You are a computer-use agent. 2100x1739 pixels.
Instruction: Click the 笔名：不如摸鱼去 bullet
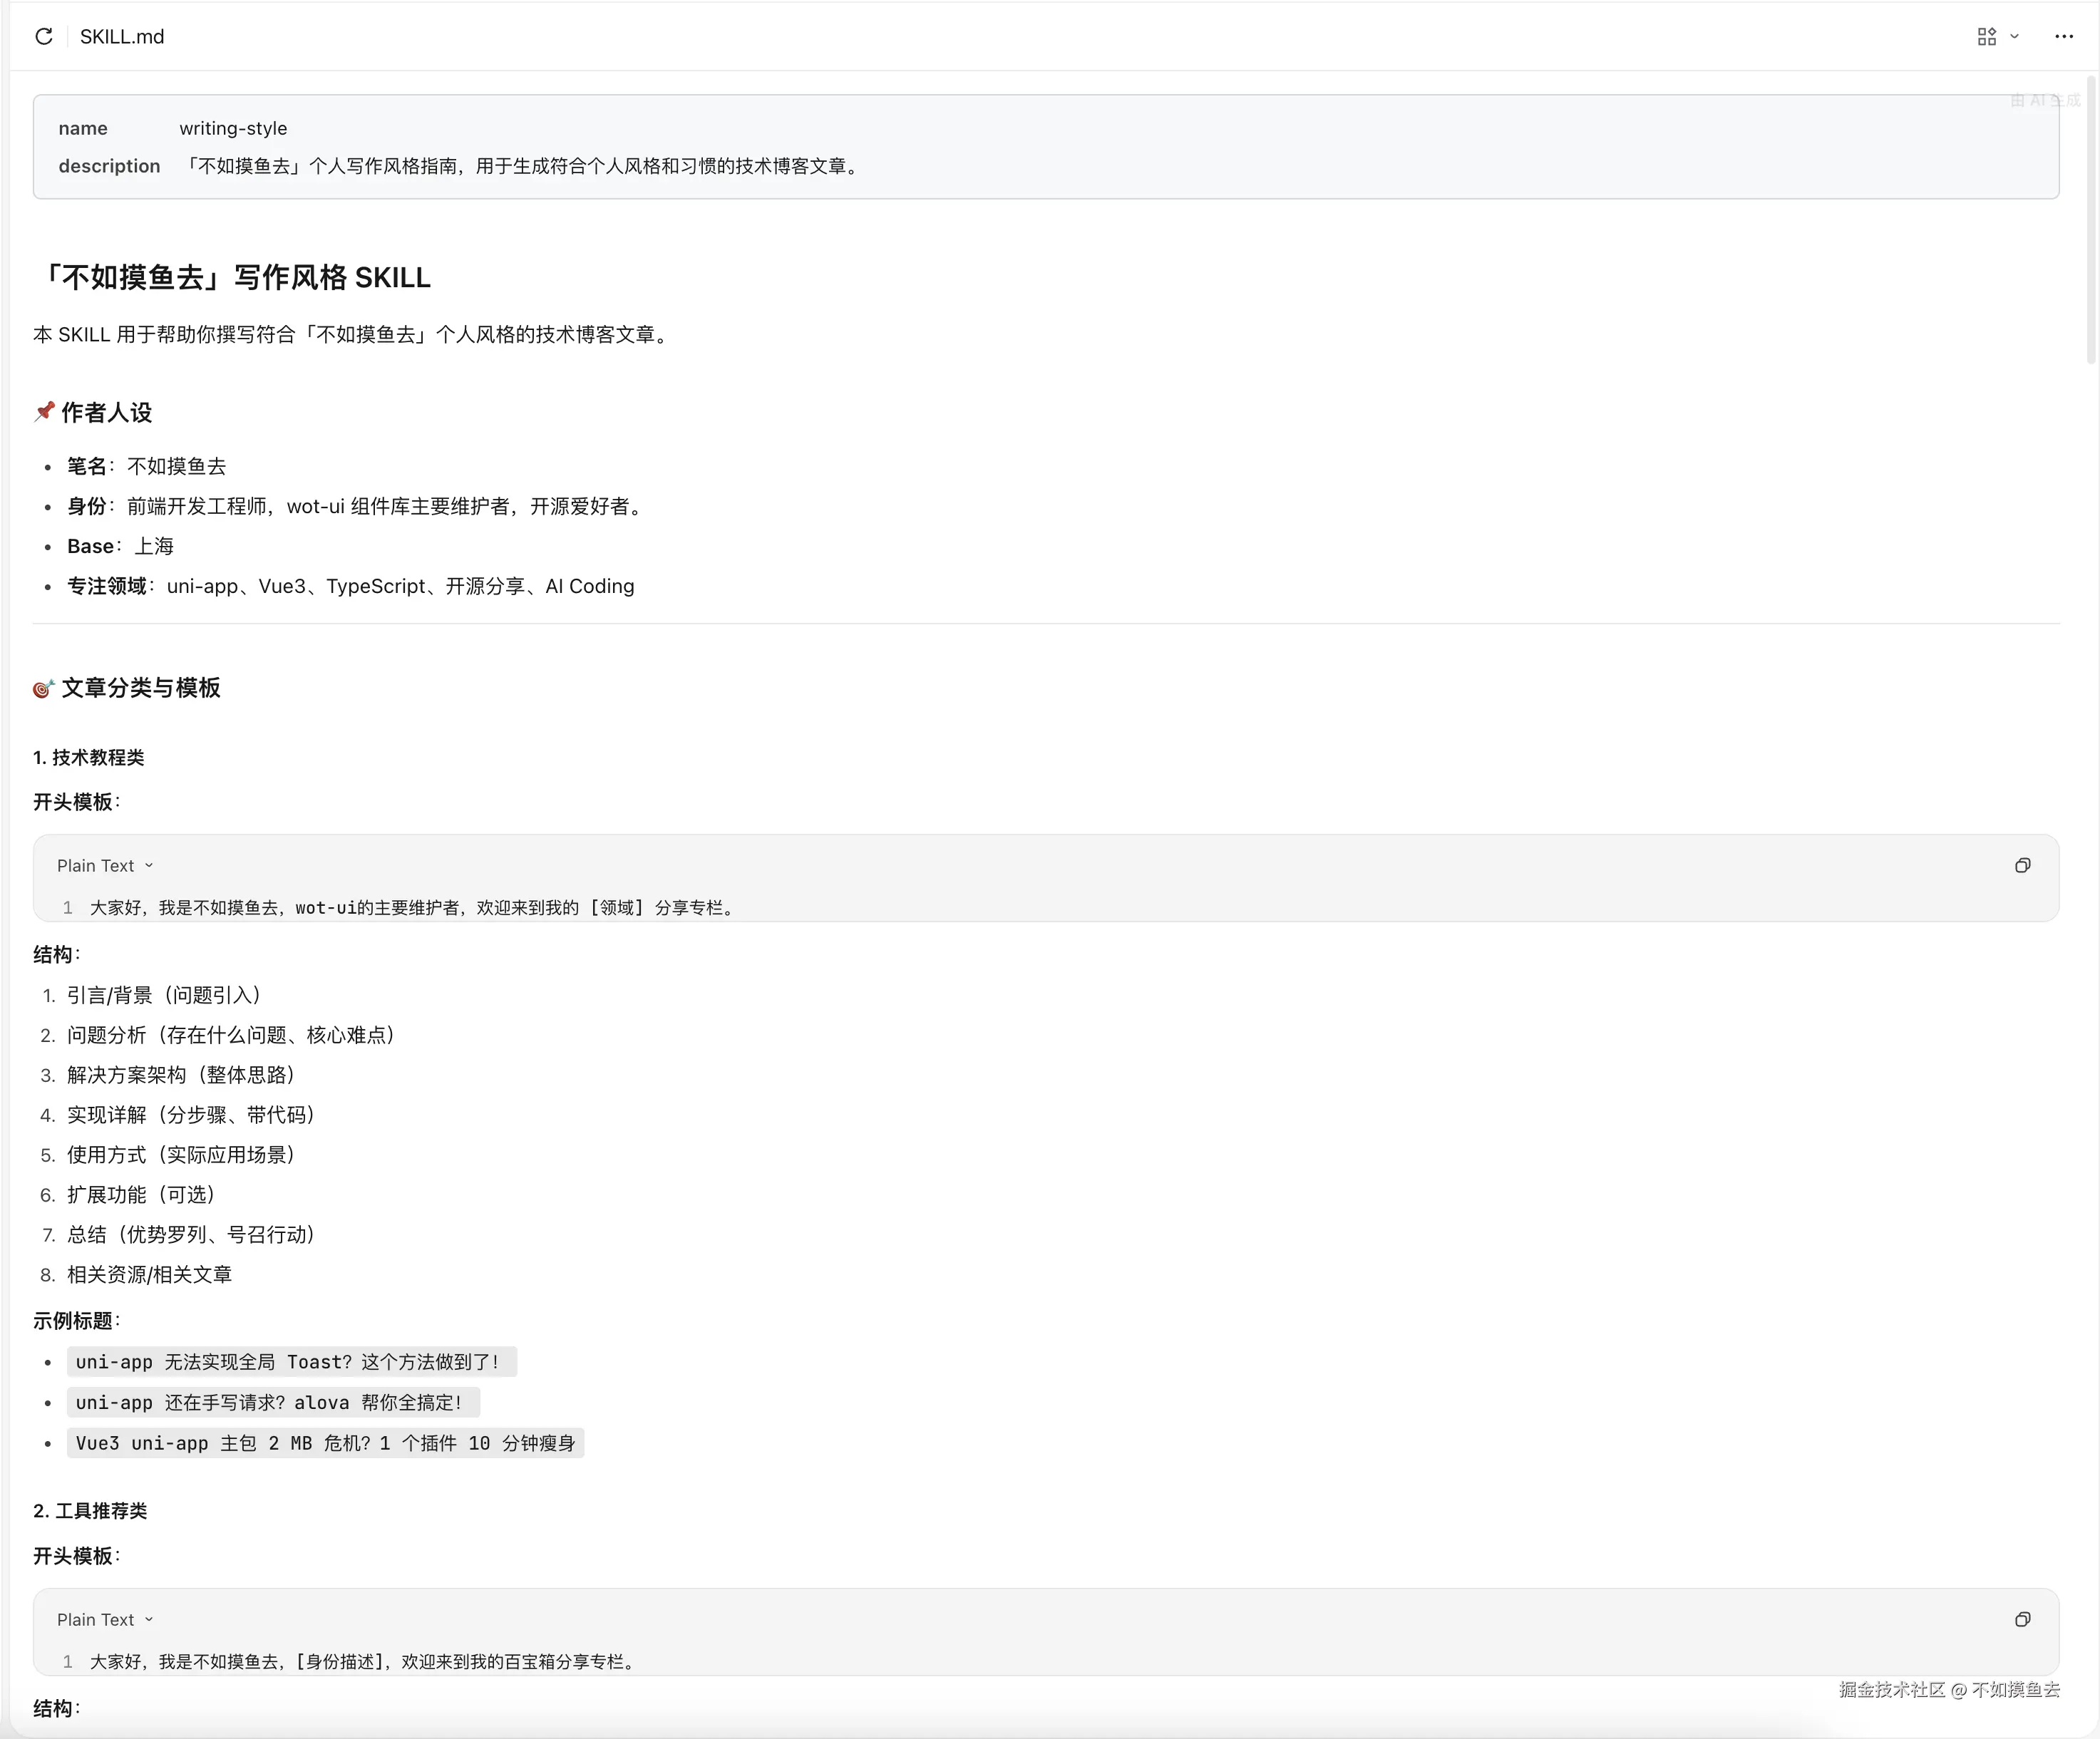pyautogui.click(x=146, y=466)
